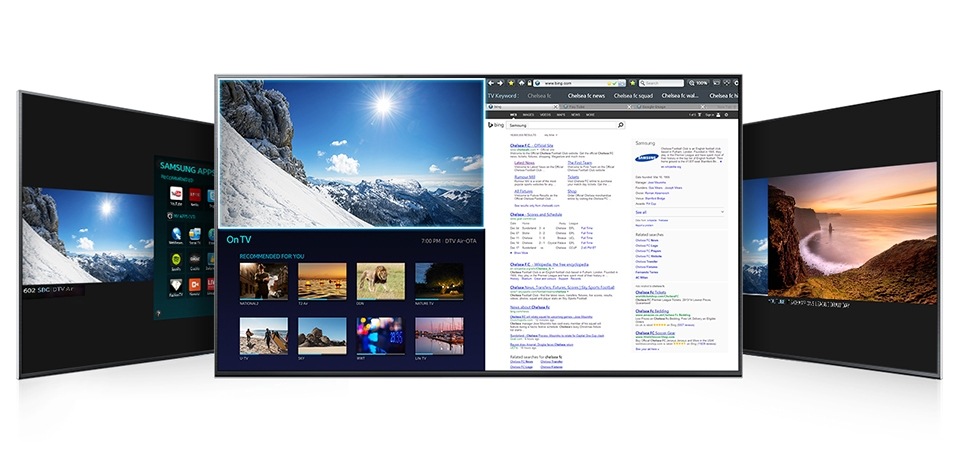The width and height of the screenshot is (960, 450).
Task: Click the browser back arrow
Action: click(x=490, y=83)
